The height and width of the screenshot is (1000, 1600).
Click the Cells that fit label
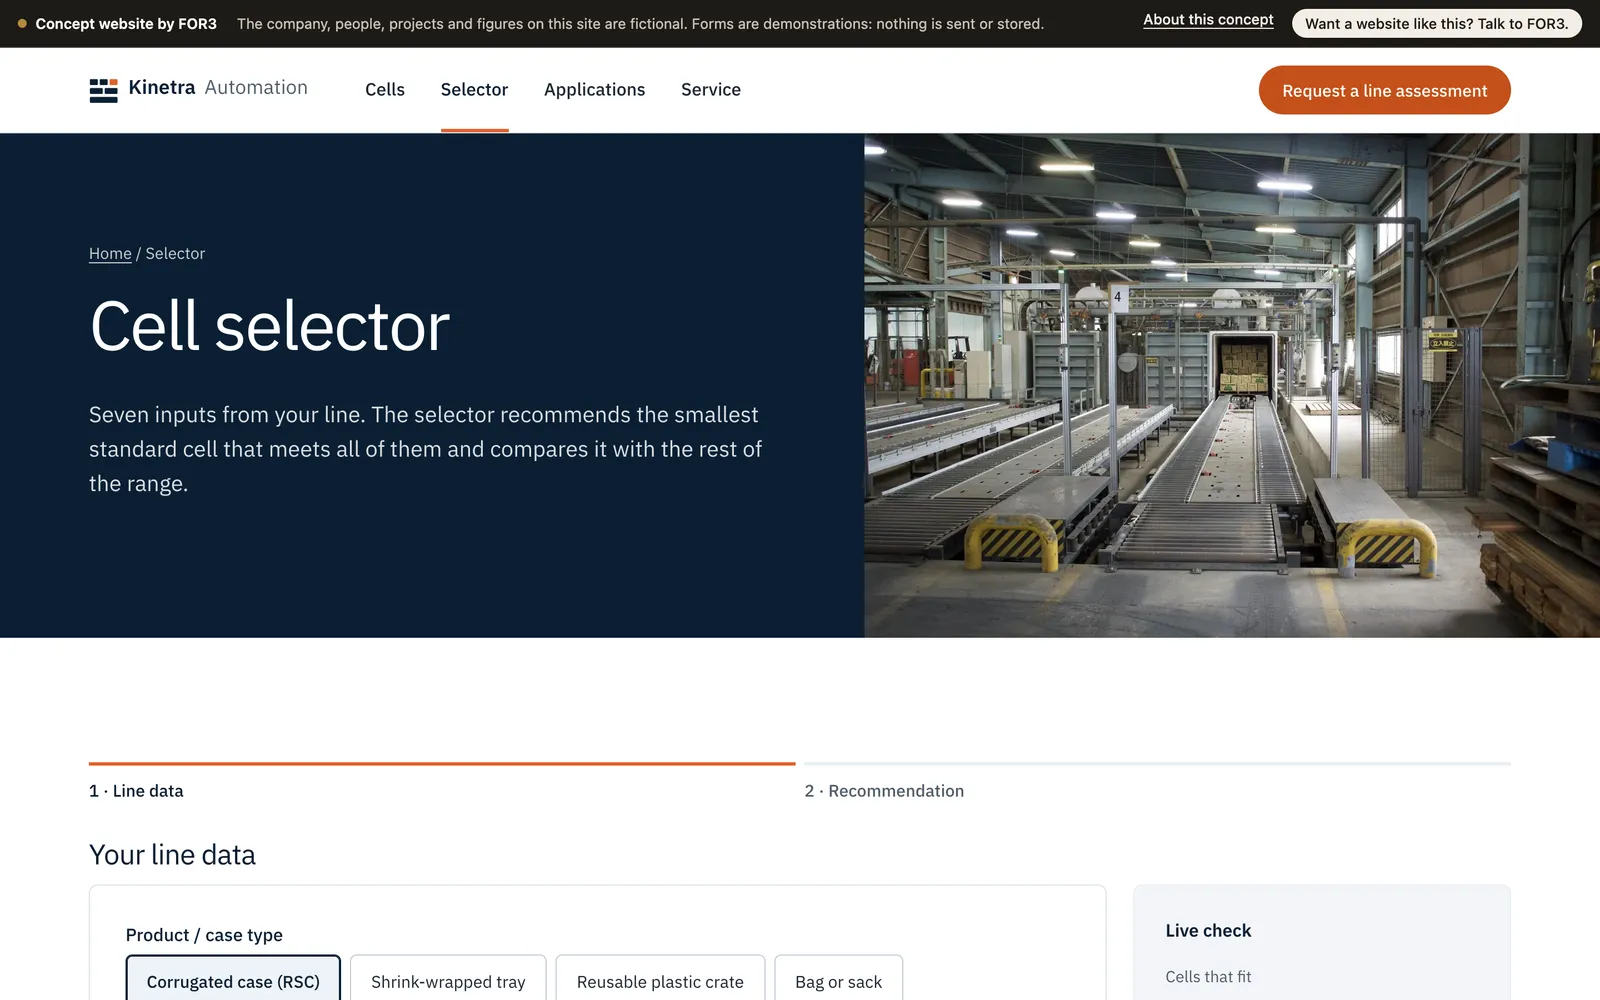[1208, 977]
